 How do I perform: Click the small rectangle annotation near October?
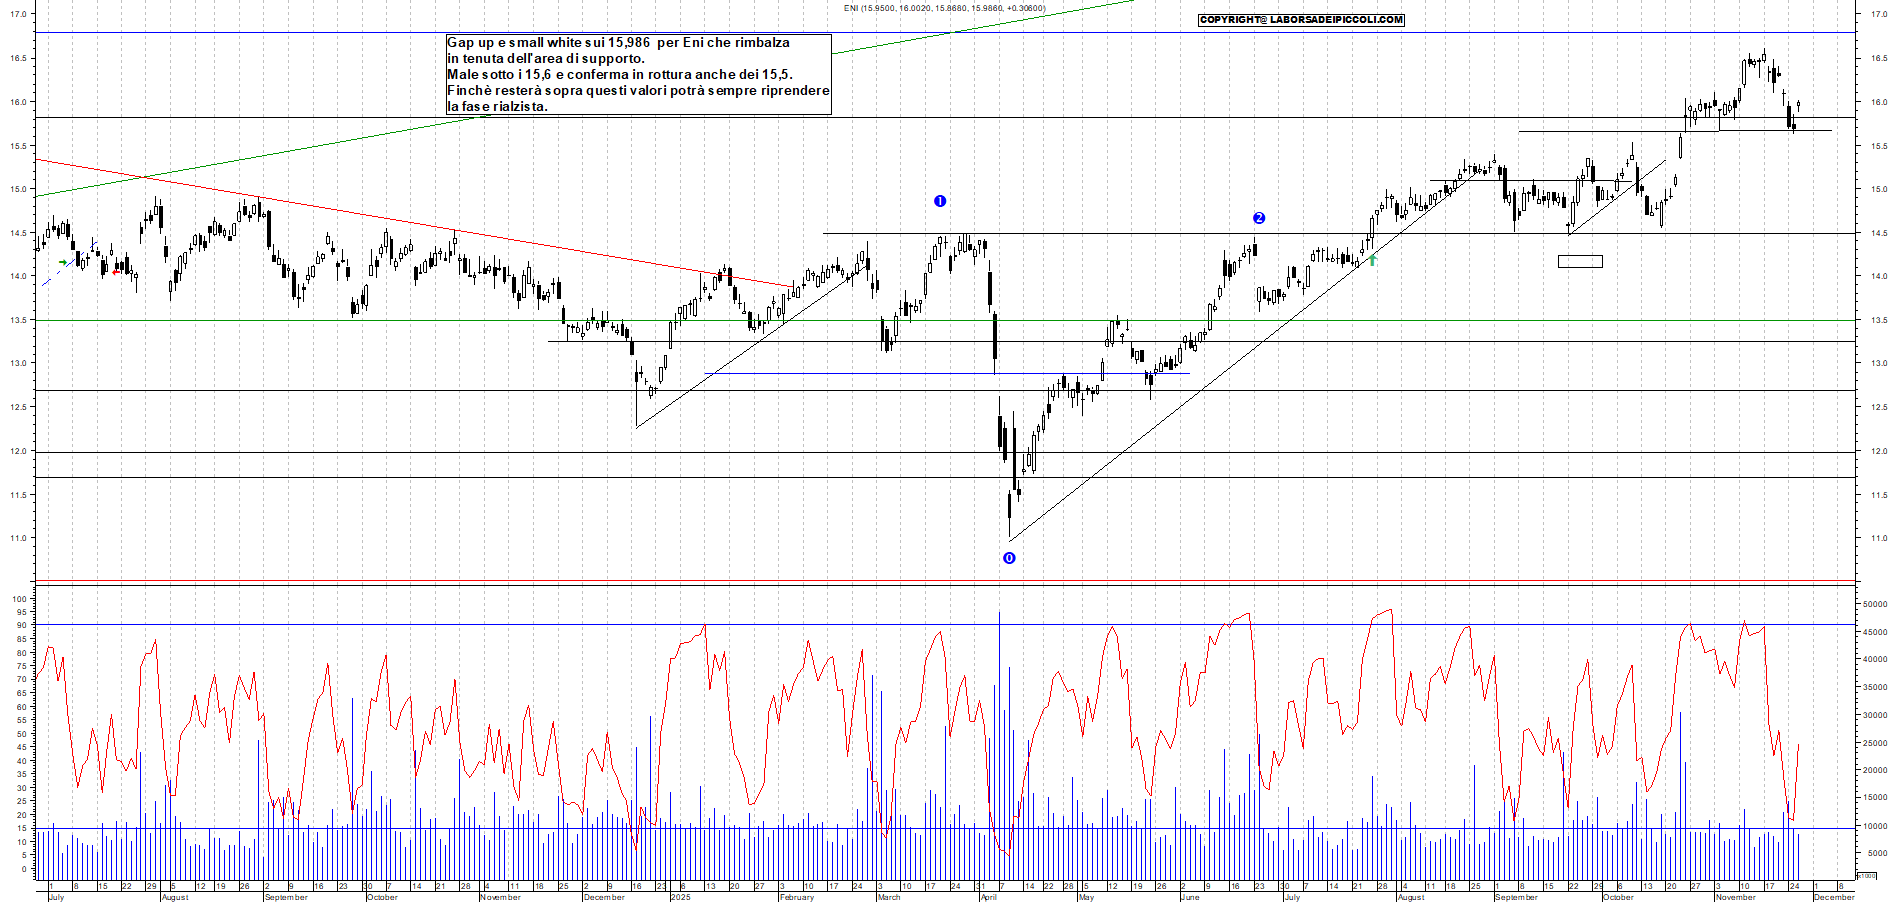[x=1580, y=261]
